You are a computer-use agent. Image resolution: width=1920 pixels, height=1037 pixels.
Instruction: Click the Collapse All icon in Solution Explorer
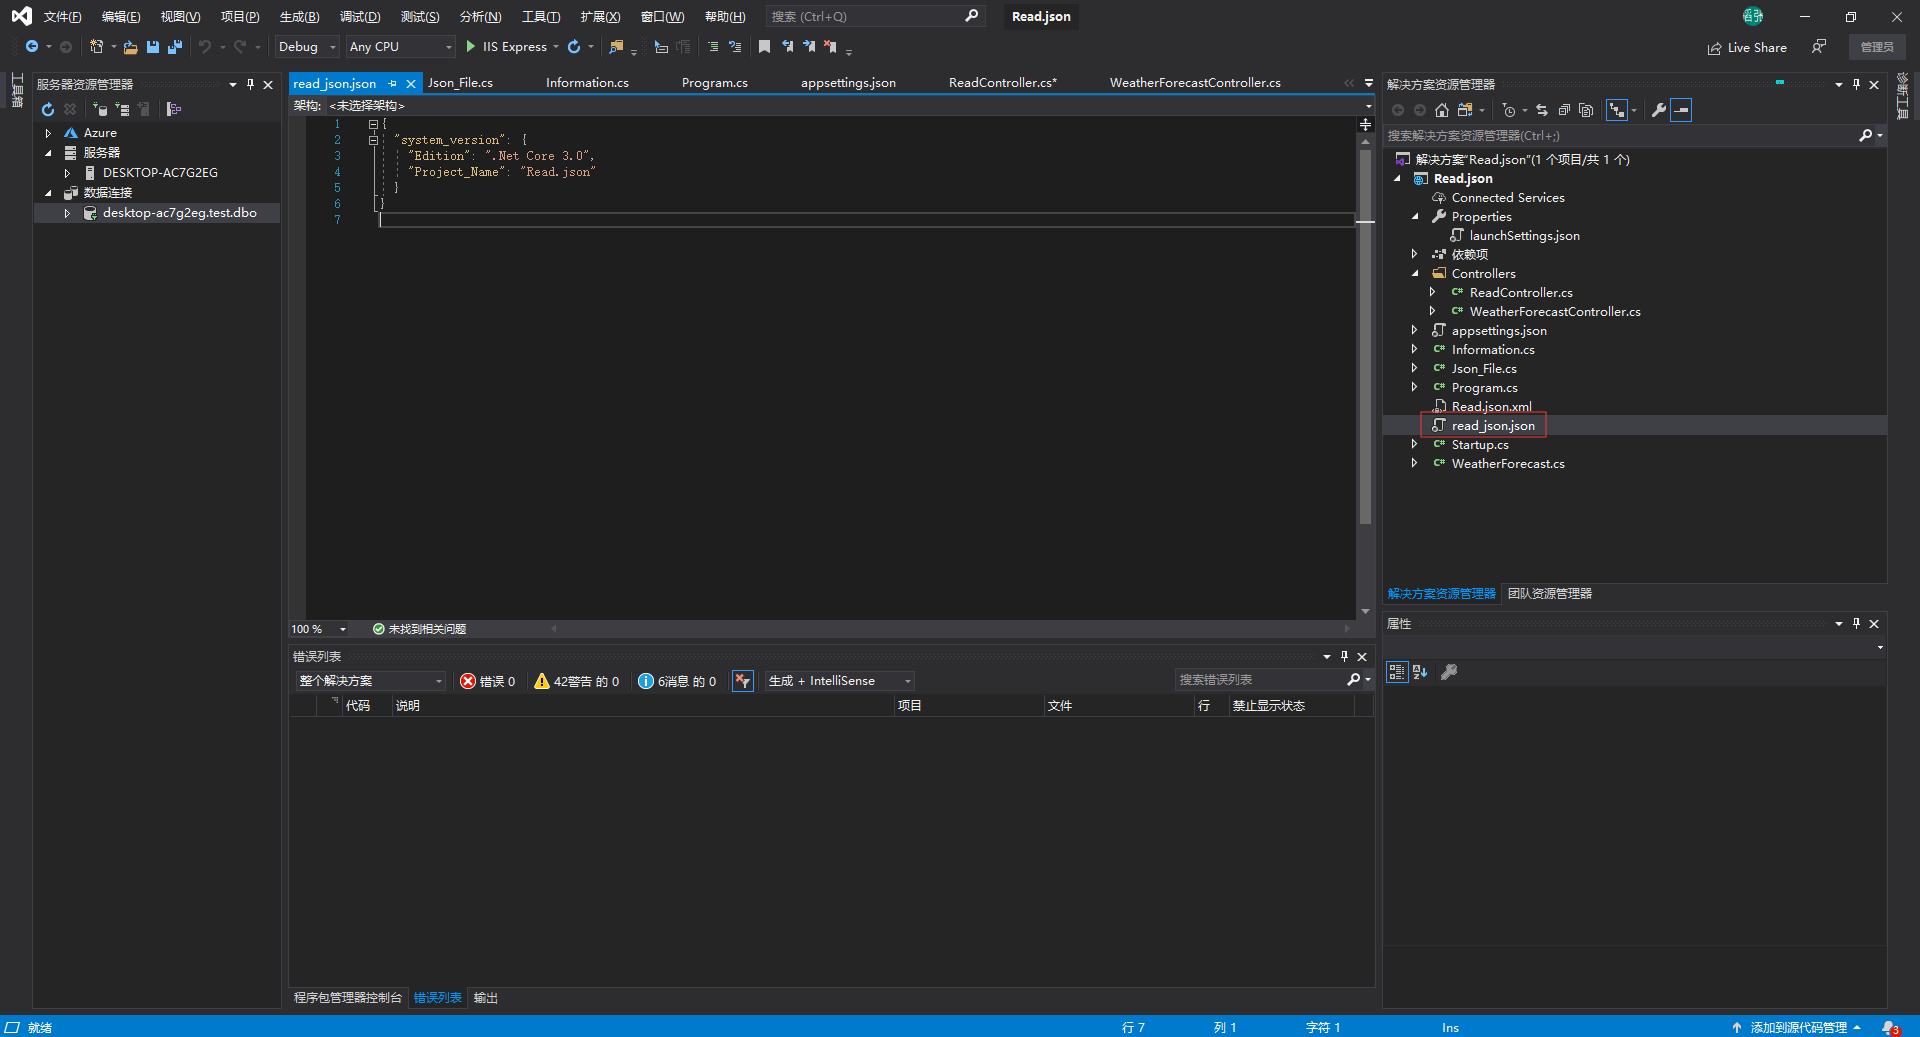1564,110
